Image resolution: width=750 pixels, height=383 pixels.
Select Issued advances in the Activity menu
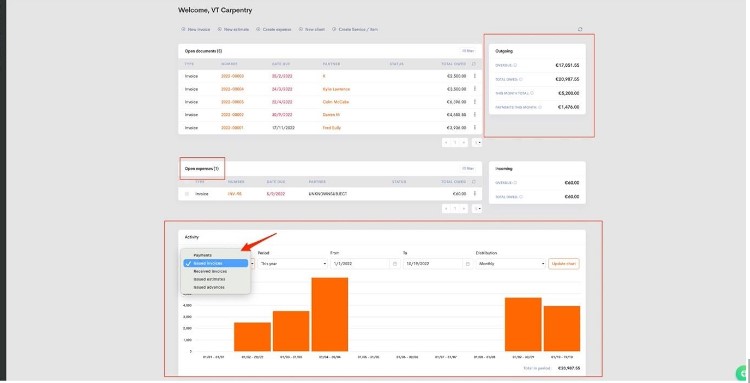(x=216, y=287)
